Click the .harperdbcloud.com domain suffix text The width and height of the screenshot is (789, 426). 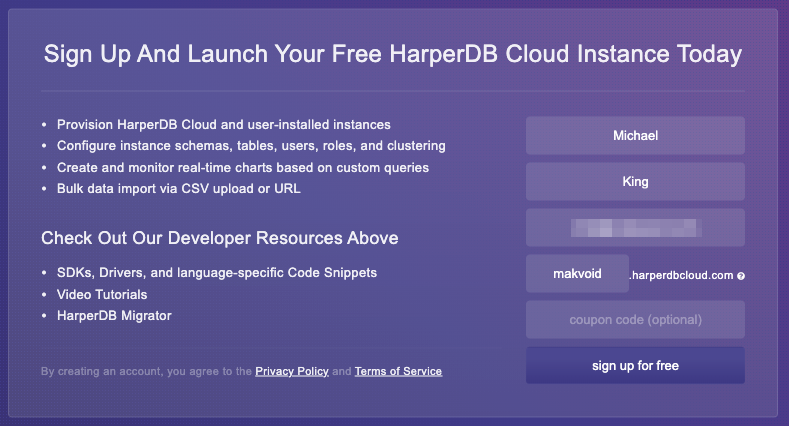coord(681,275)
